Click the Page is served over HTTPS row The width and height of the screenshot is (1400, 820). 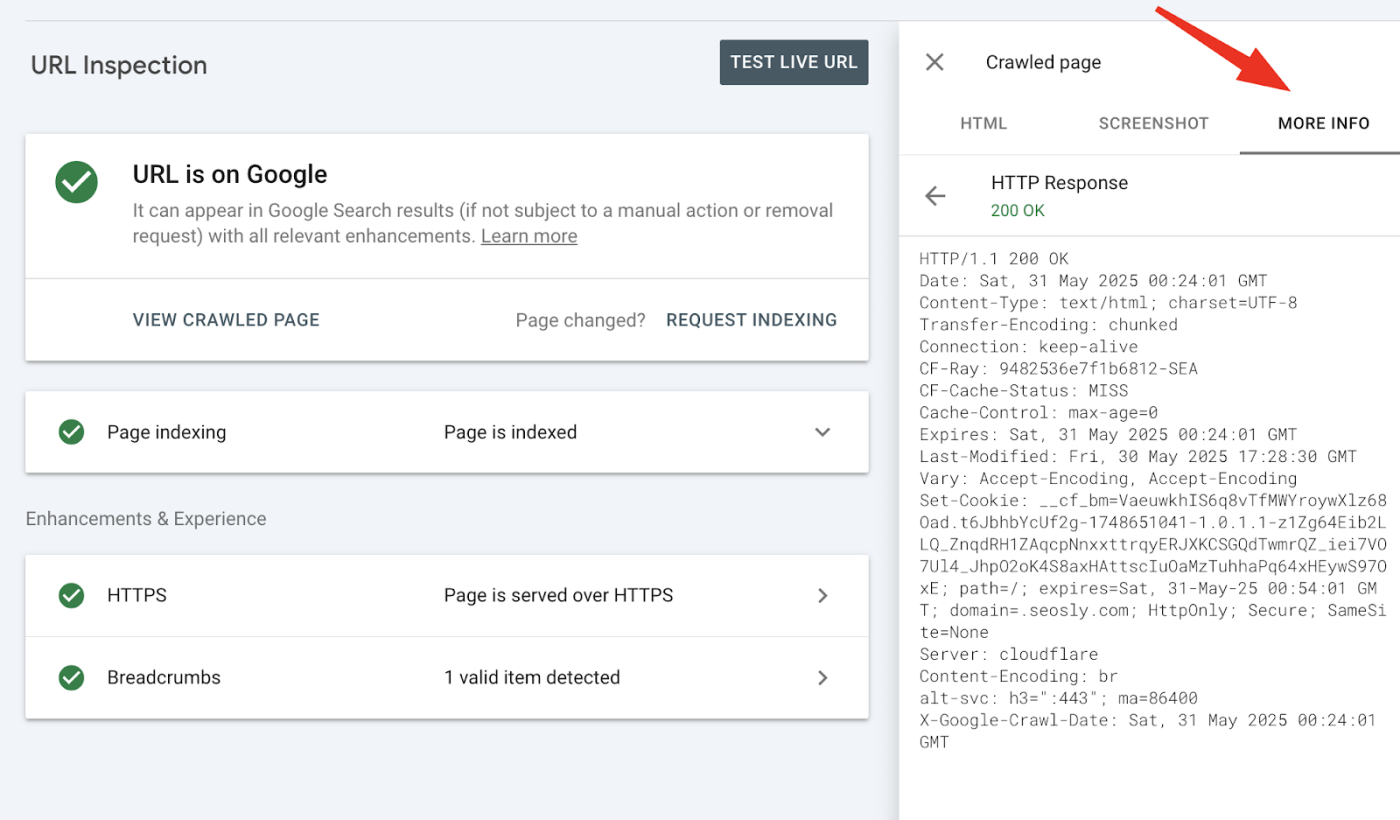coord(447,595)
